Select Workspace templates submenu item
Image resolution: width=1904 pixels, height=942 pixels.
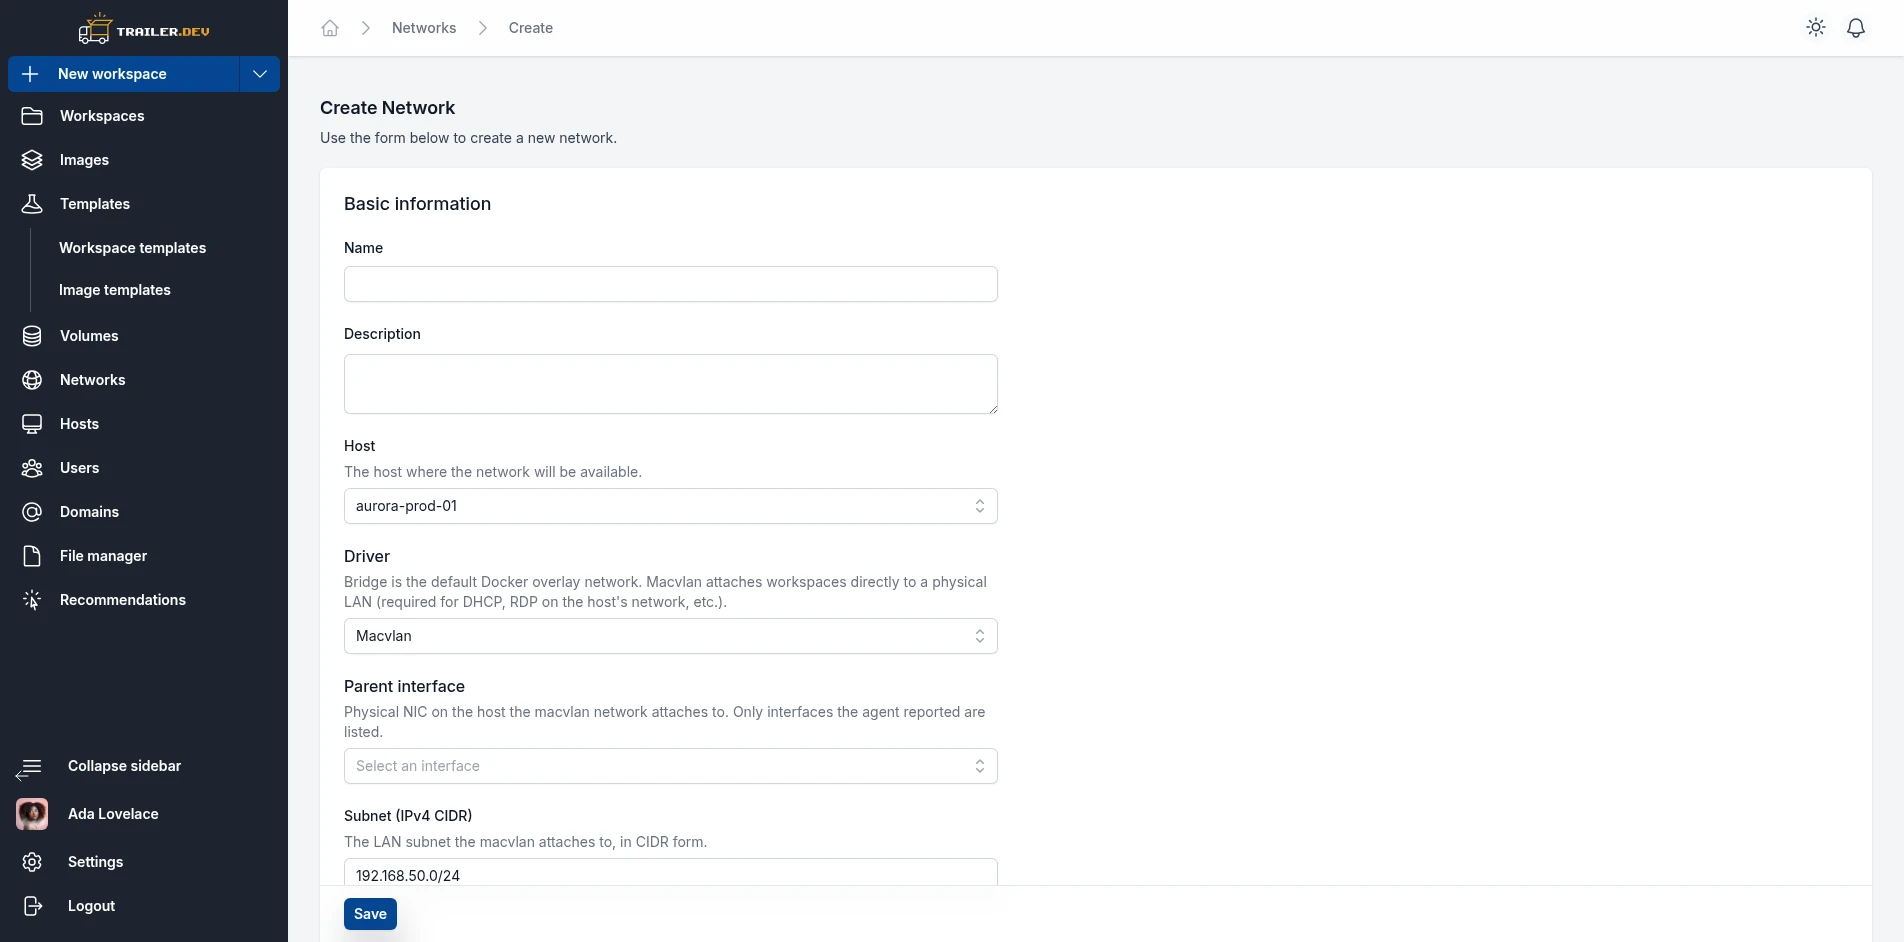(132, 248)
